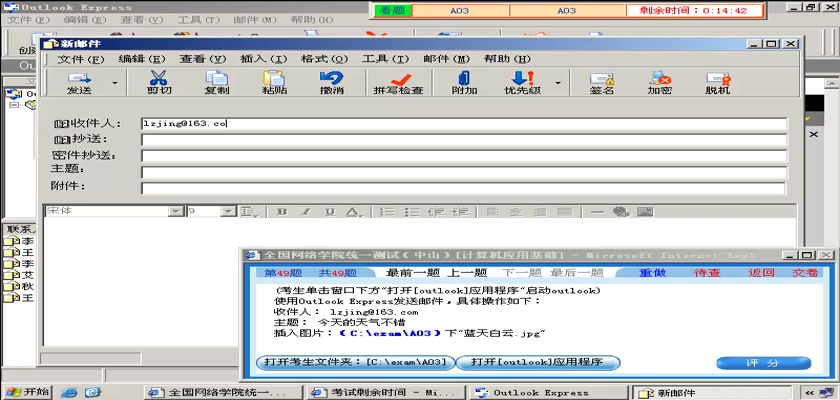Toggle underline formatting in message editor
This screenshot has height=400, width=840.
(x=330, y=212)
